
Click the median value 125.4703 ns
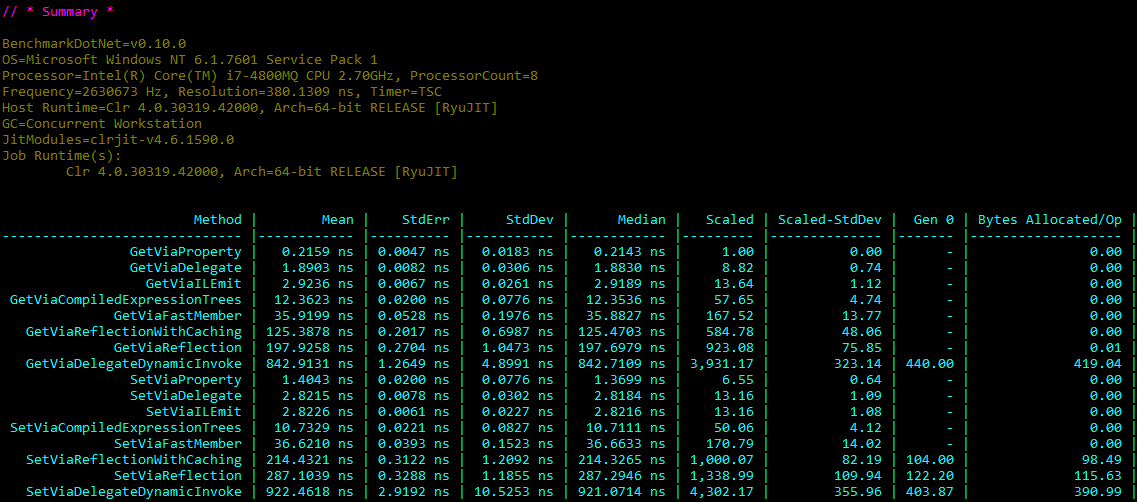coord(622,331)
